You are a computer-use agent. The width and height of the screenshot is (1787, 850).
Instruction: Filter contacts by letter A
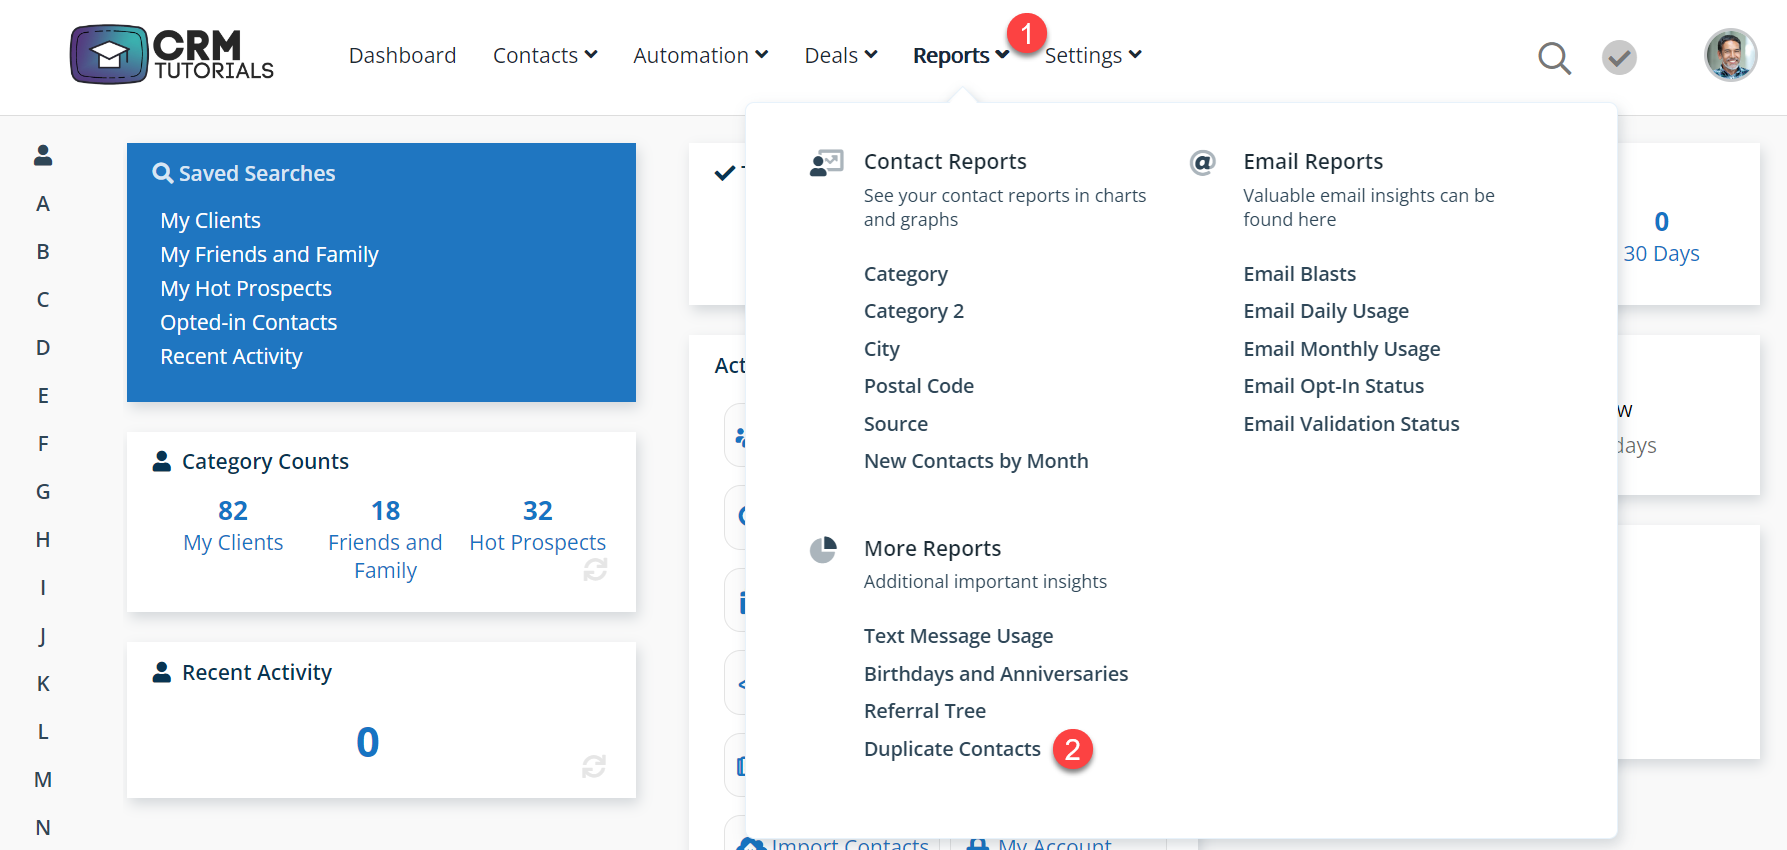(x=43, y=204)
